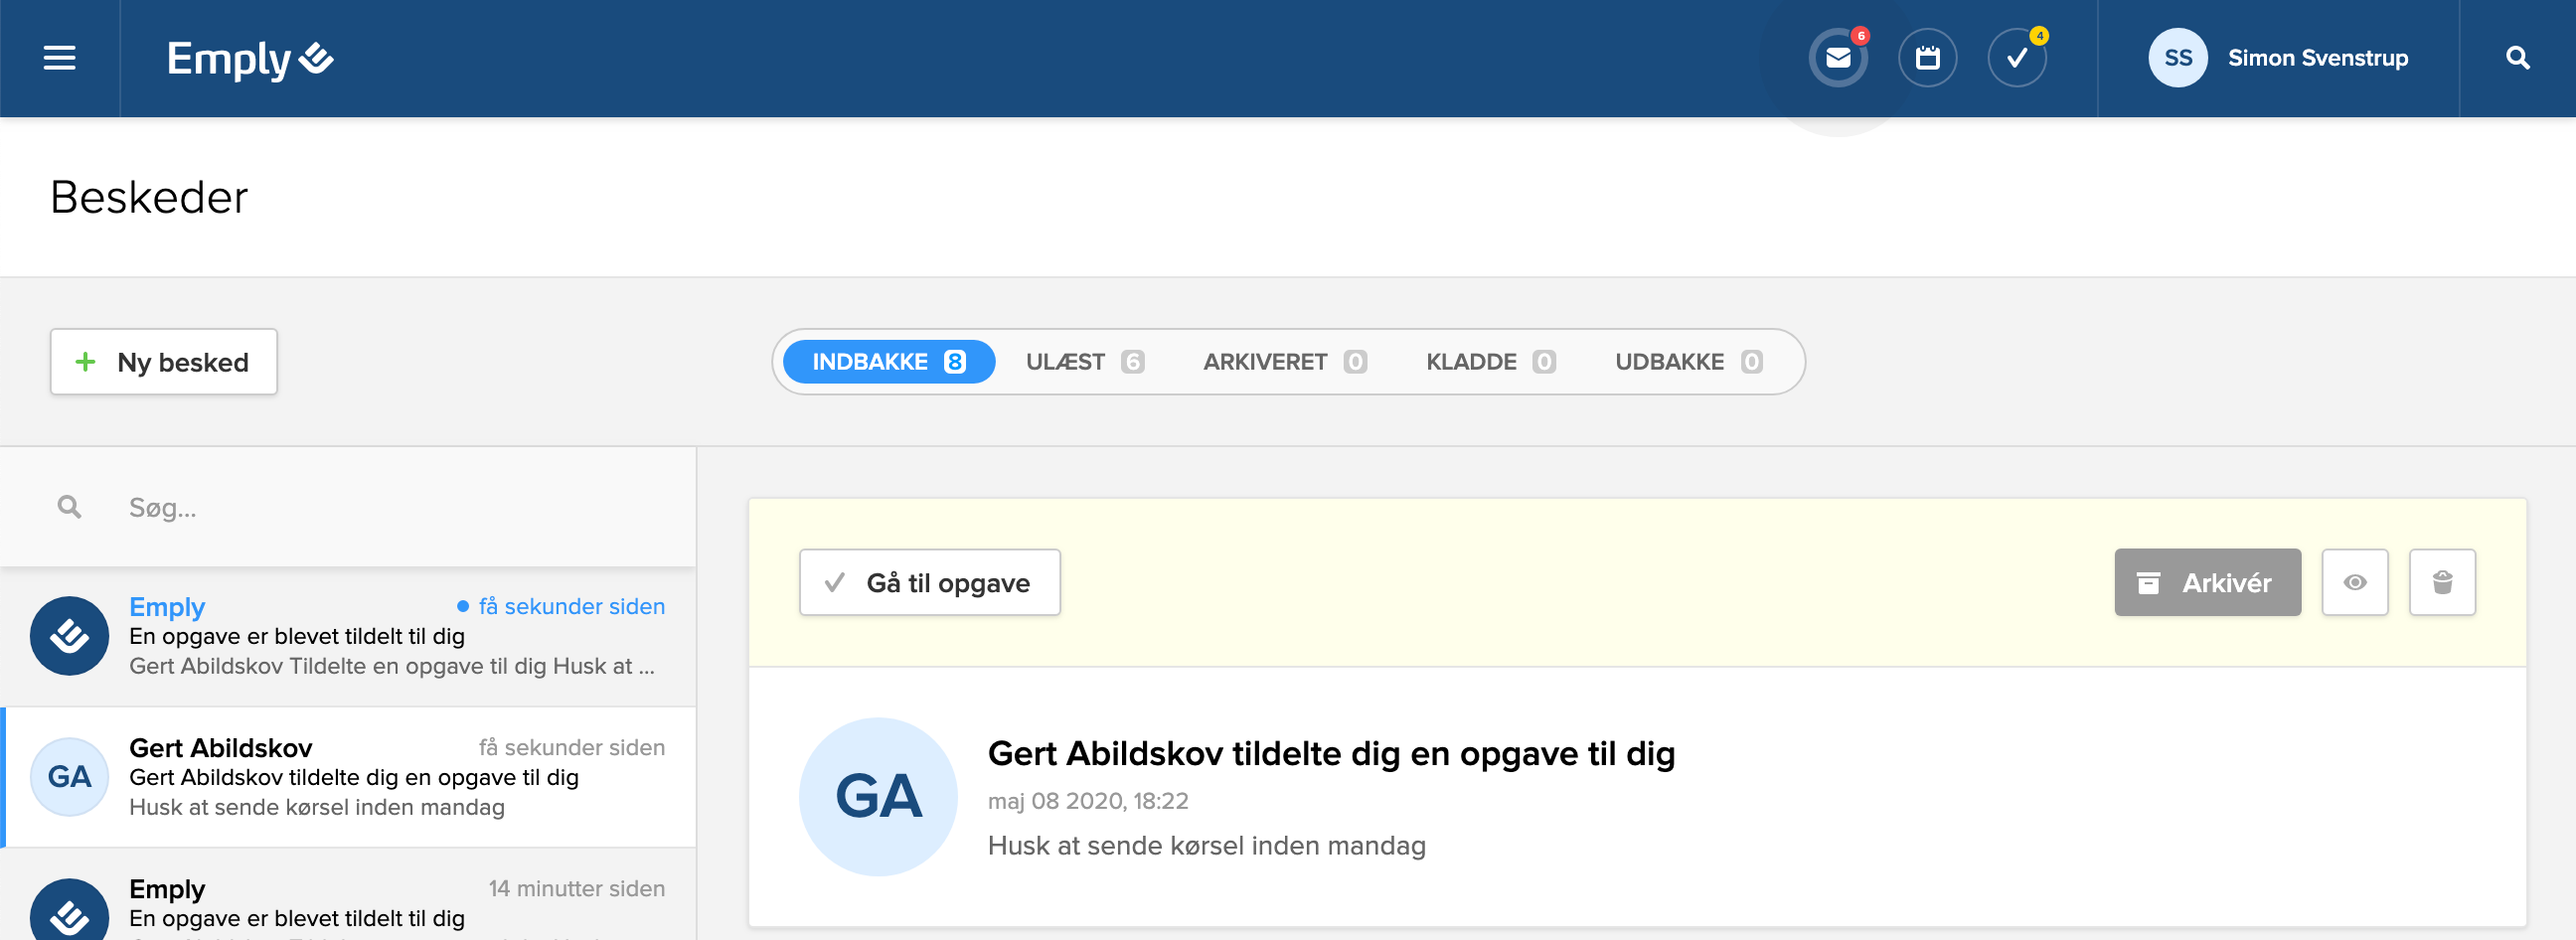Click the SS user avatar
Viewport: 2576px width, 940px height.
[x=2177, y=58]
